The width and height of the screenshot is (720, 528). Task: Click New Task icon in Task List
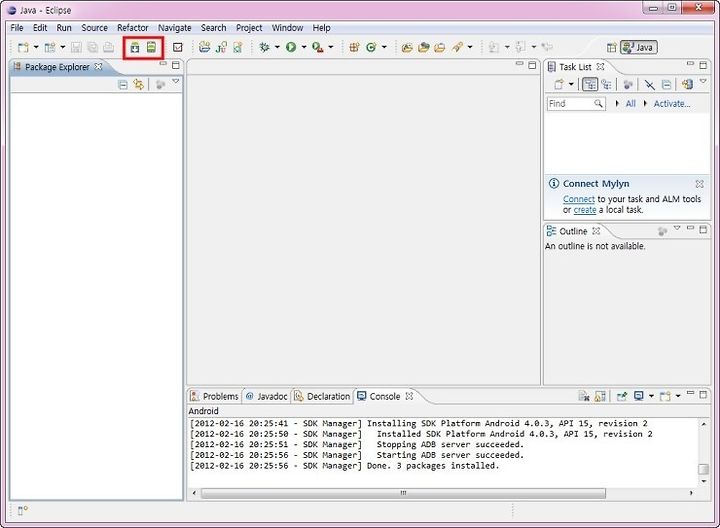[x=558, y=84]
